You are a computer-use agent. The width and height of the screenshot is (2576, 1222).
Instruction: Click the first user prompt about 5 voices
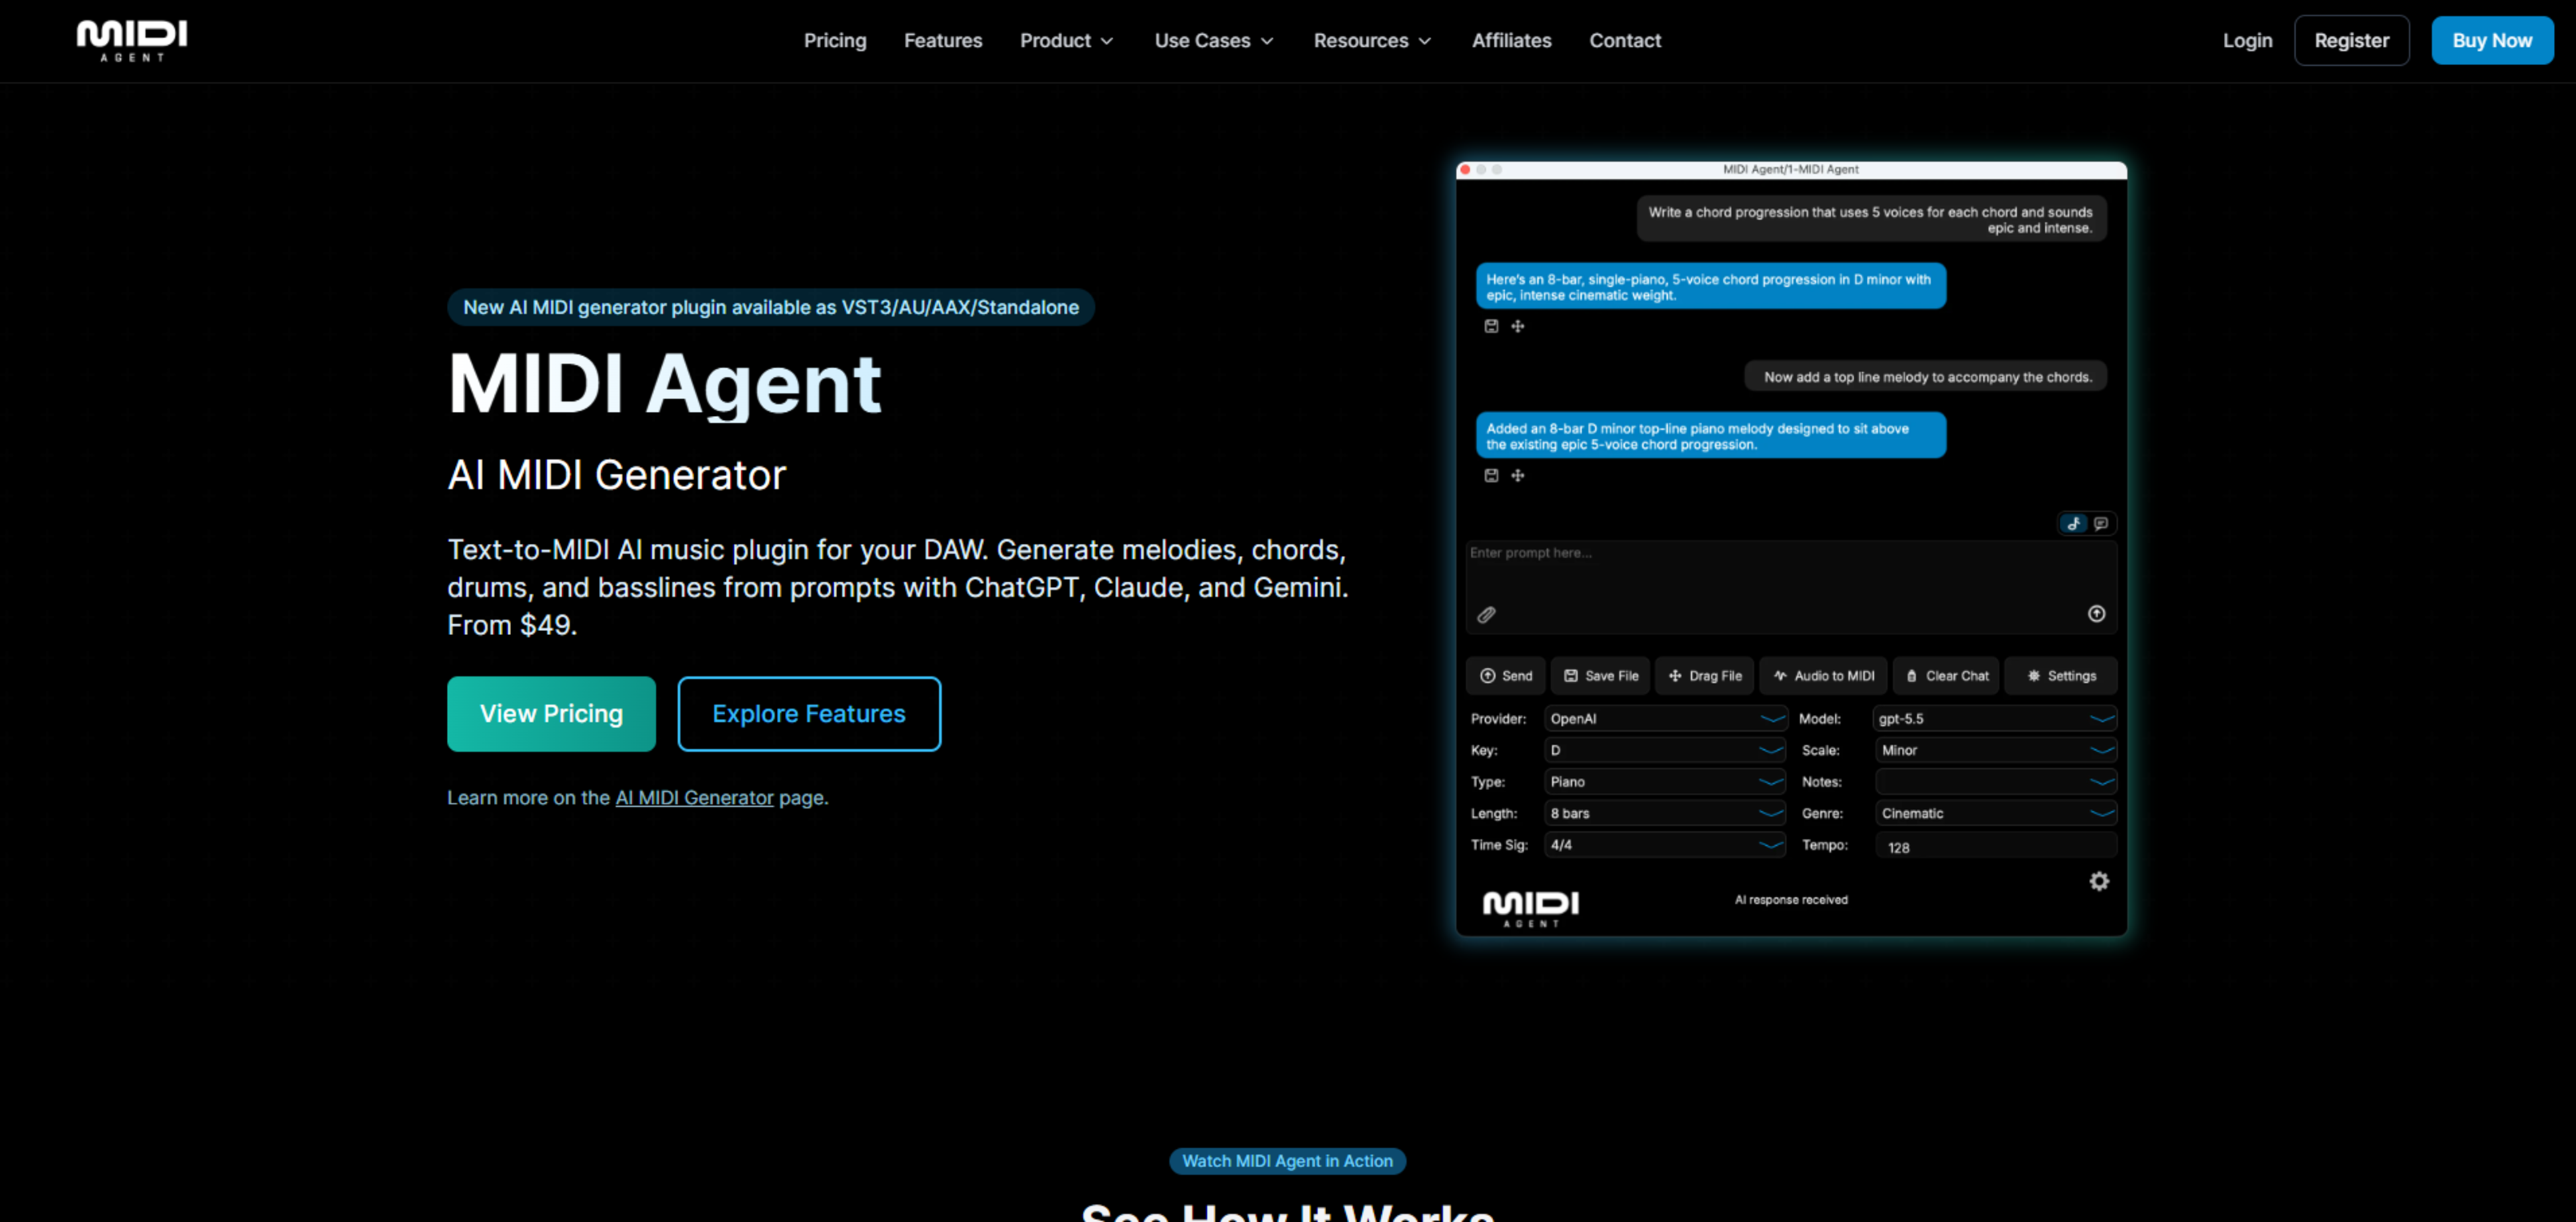1871,219
